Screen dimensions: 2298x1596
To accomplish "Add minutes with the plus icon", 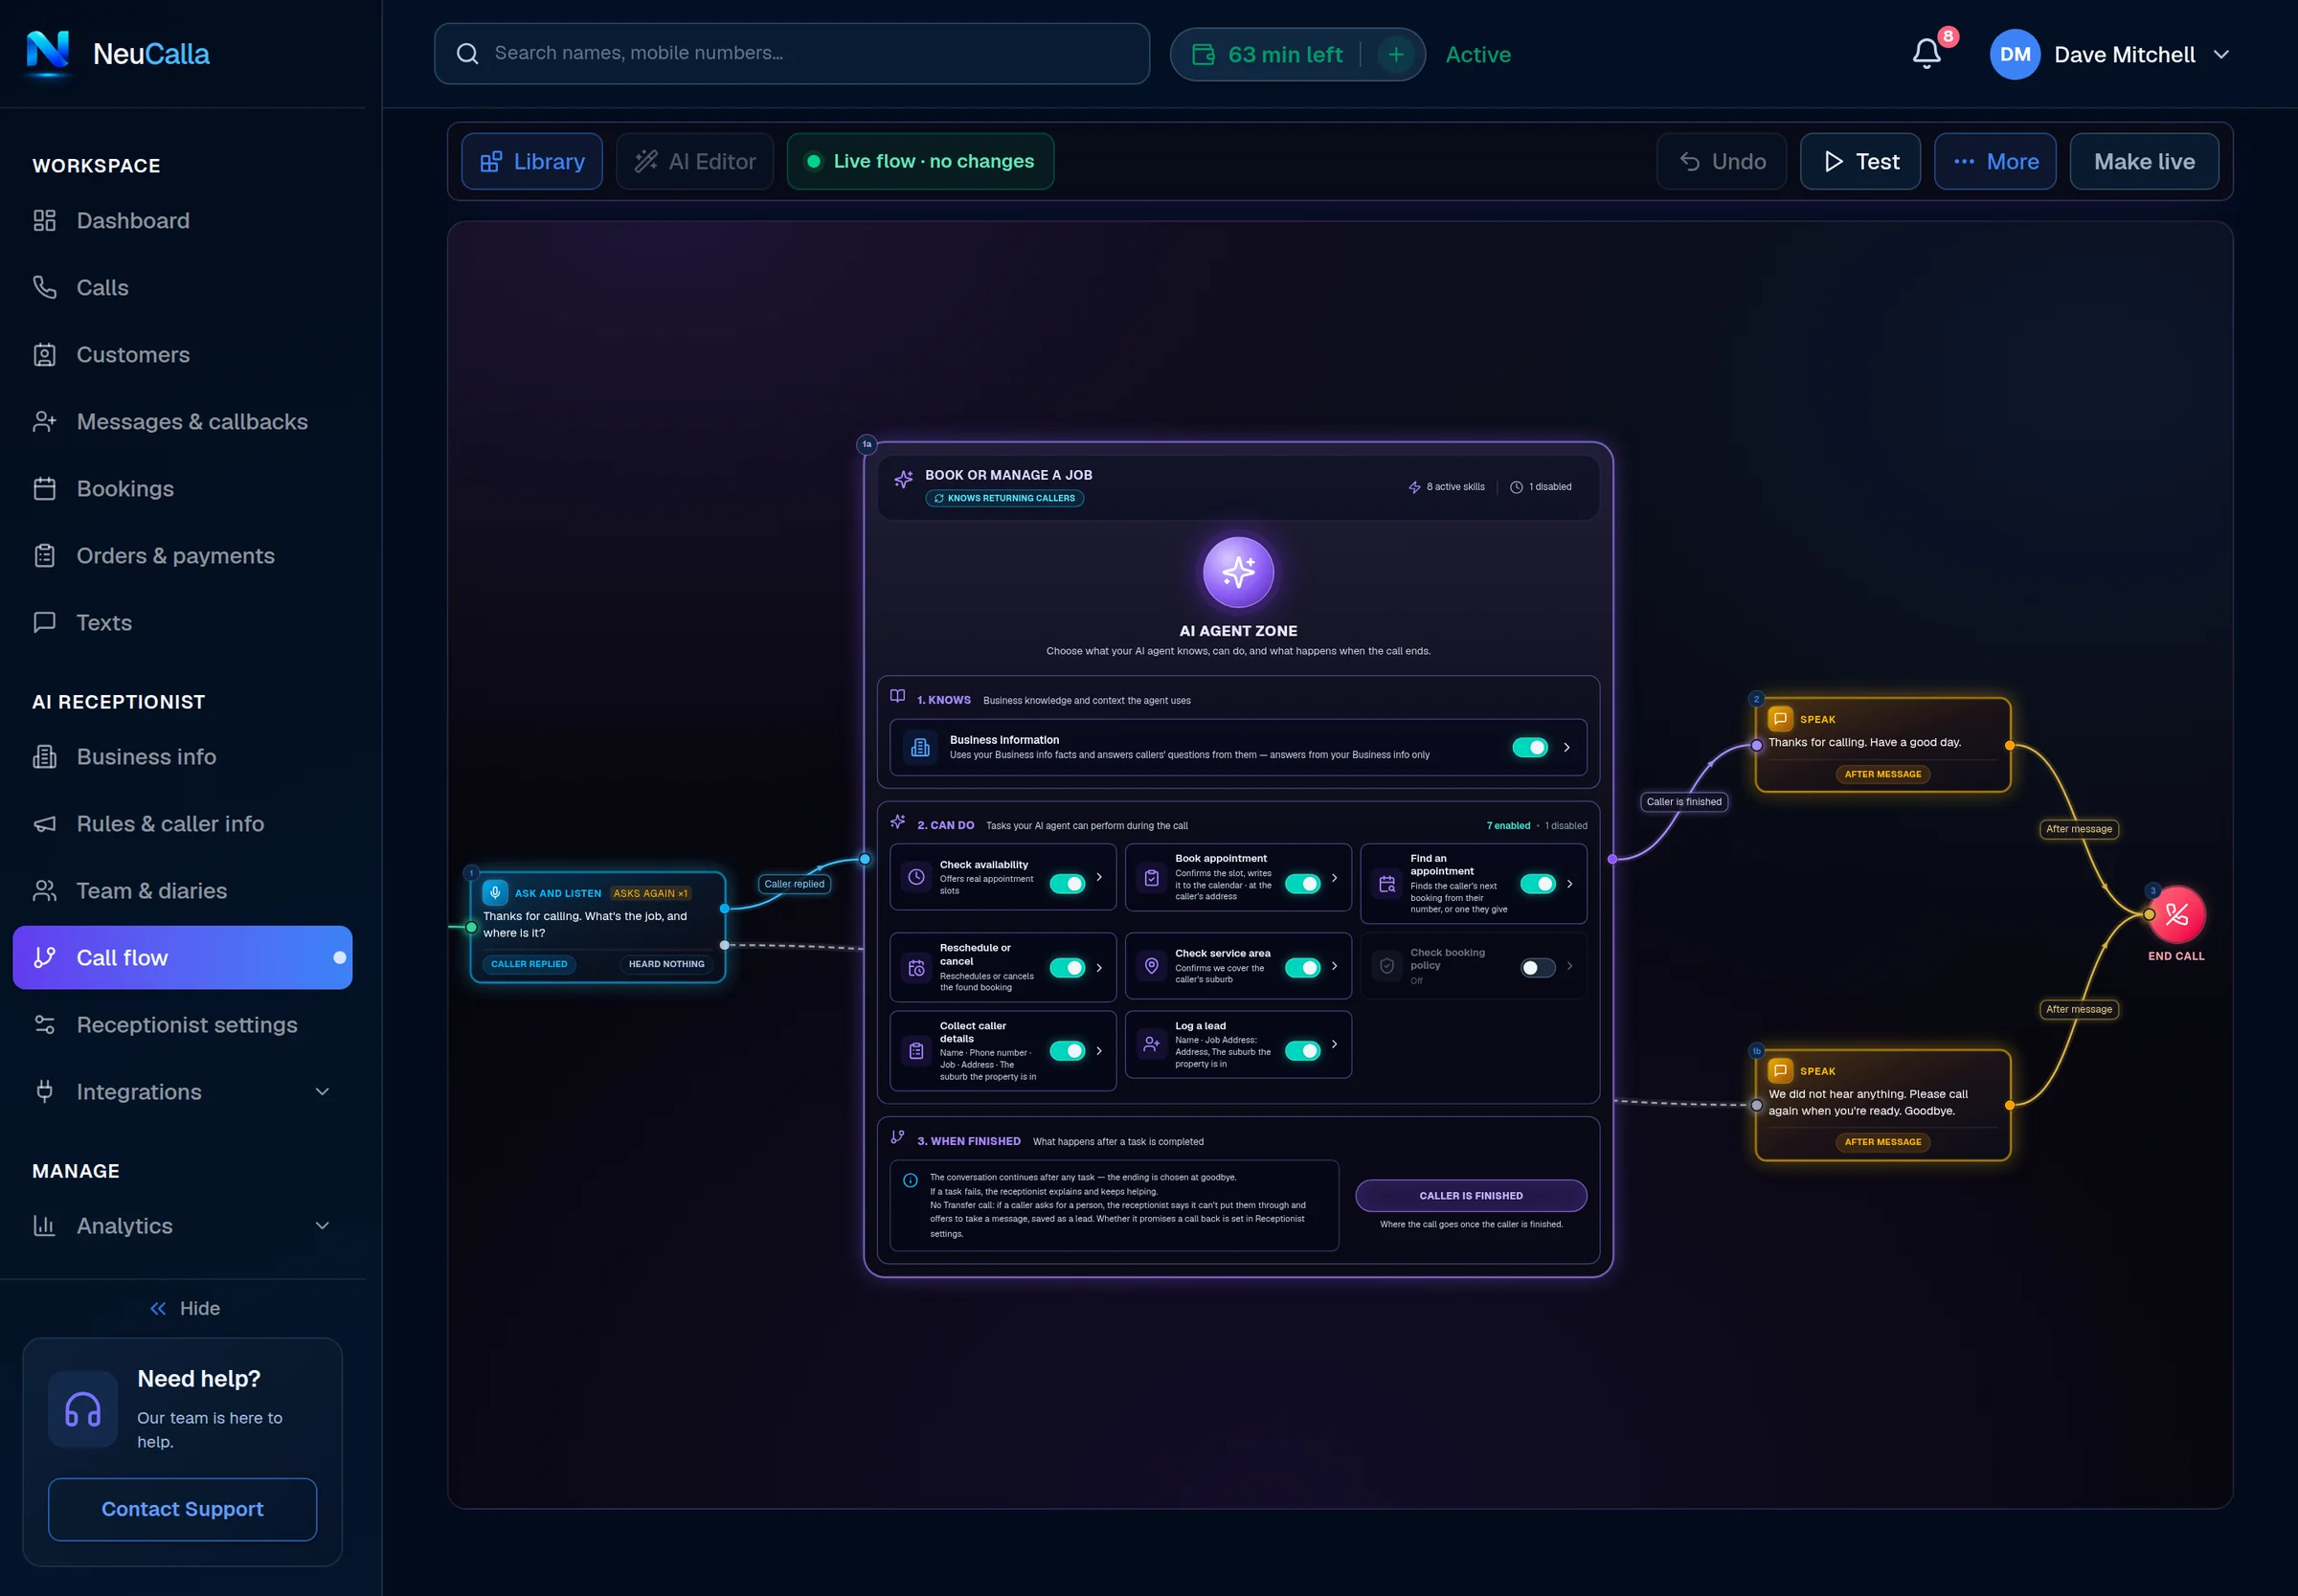I will point(1396,55).
